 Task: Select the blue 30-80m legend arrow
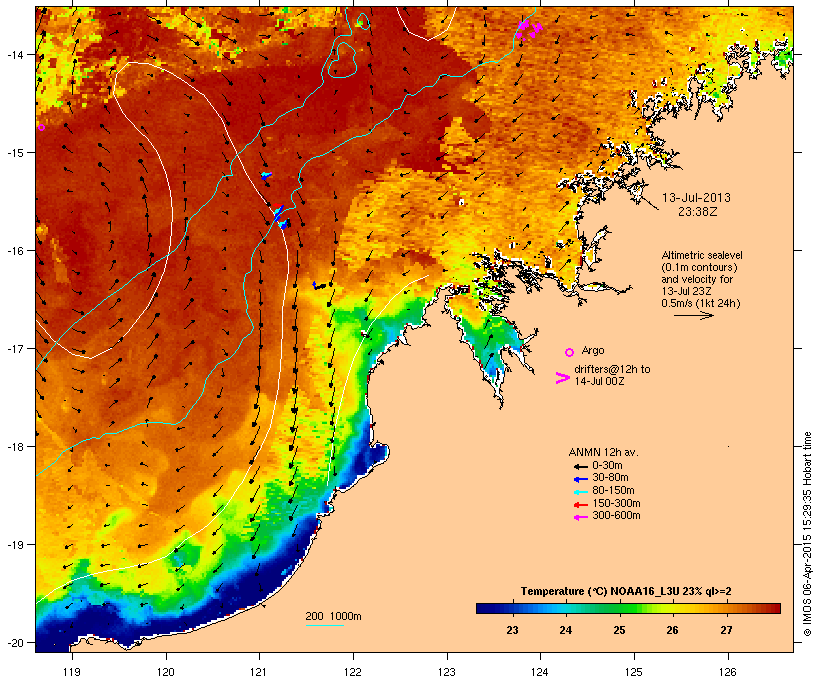[580, 479]
